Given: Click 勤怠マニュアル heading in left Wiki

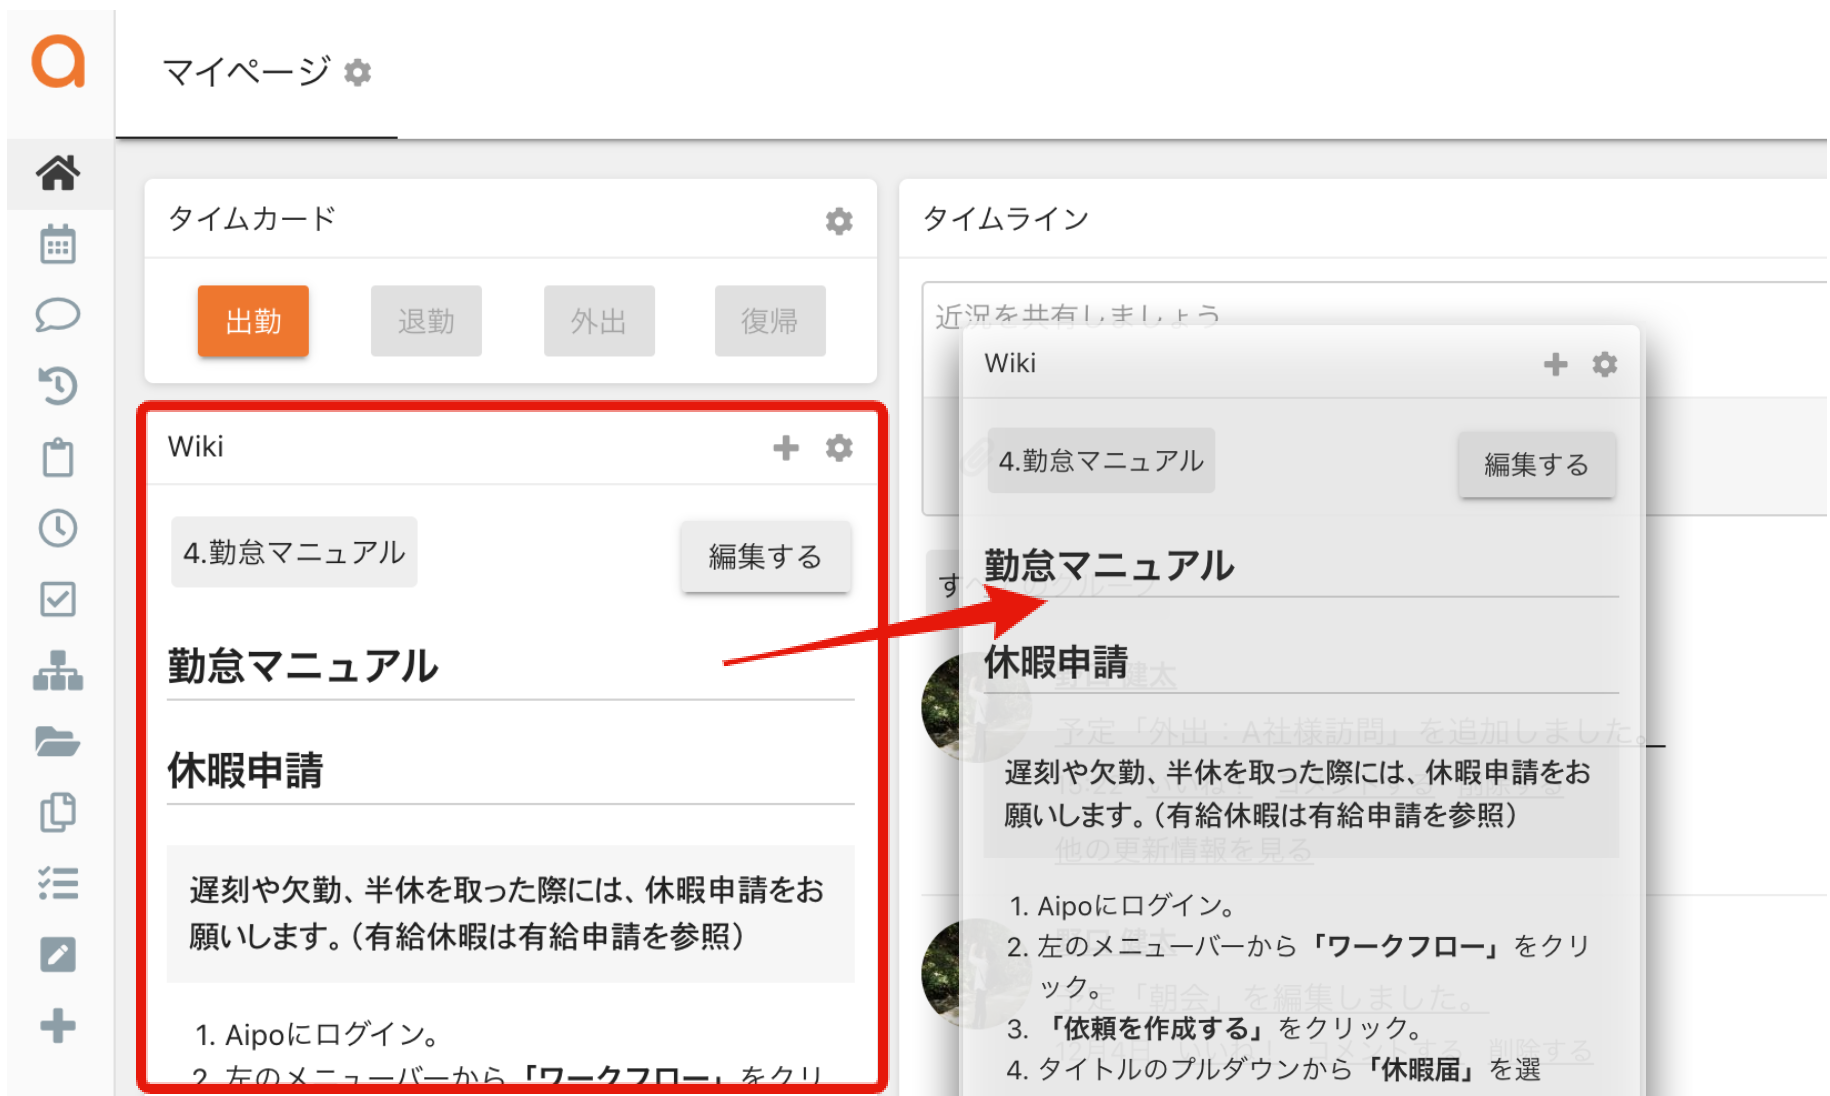Looking at the screenshot, I should 303,666.
